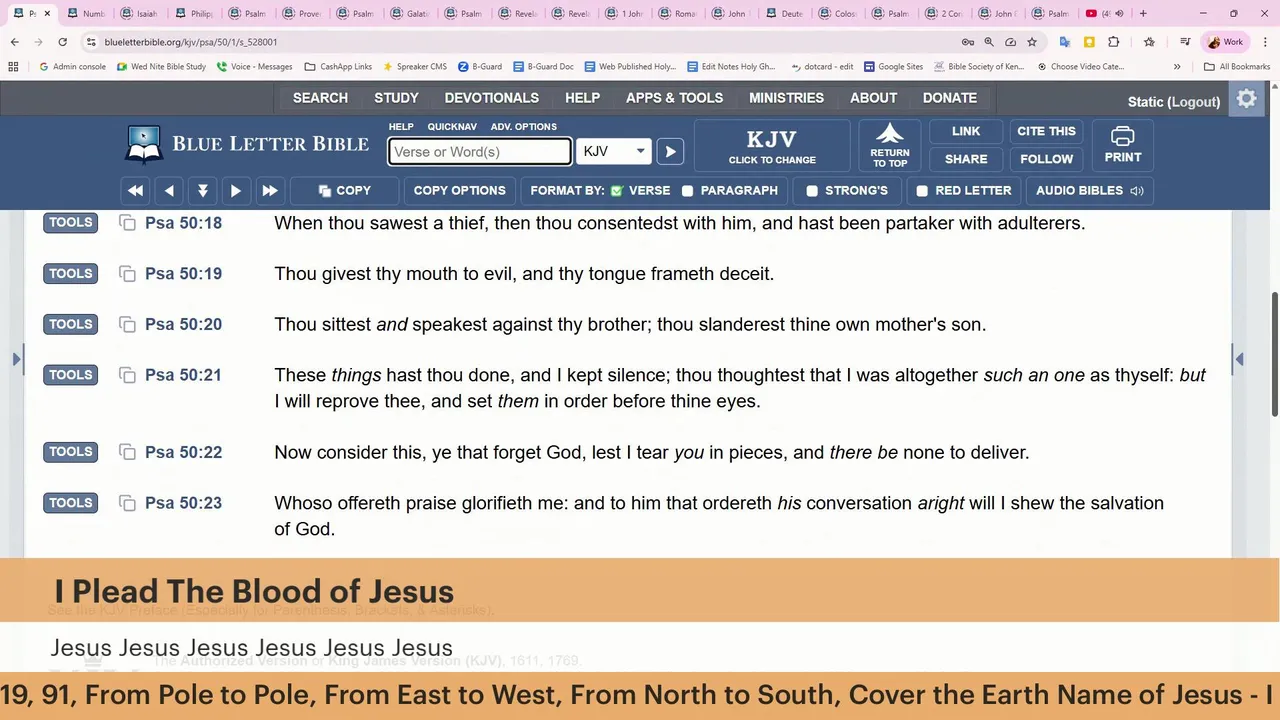This screenshot has height=720, width=1280.
Task: Toggle the Verse format checkbox
Action: [x=617, y=191]
